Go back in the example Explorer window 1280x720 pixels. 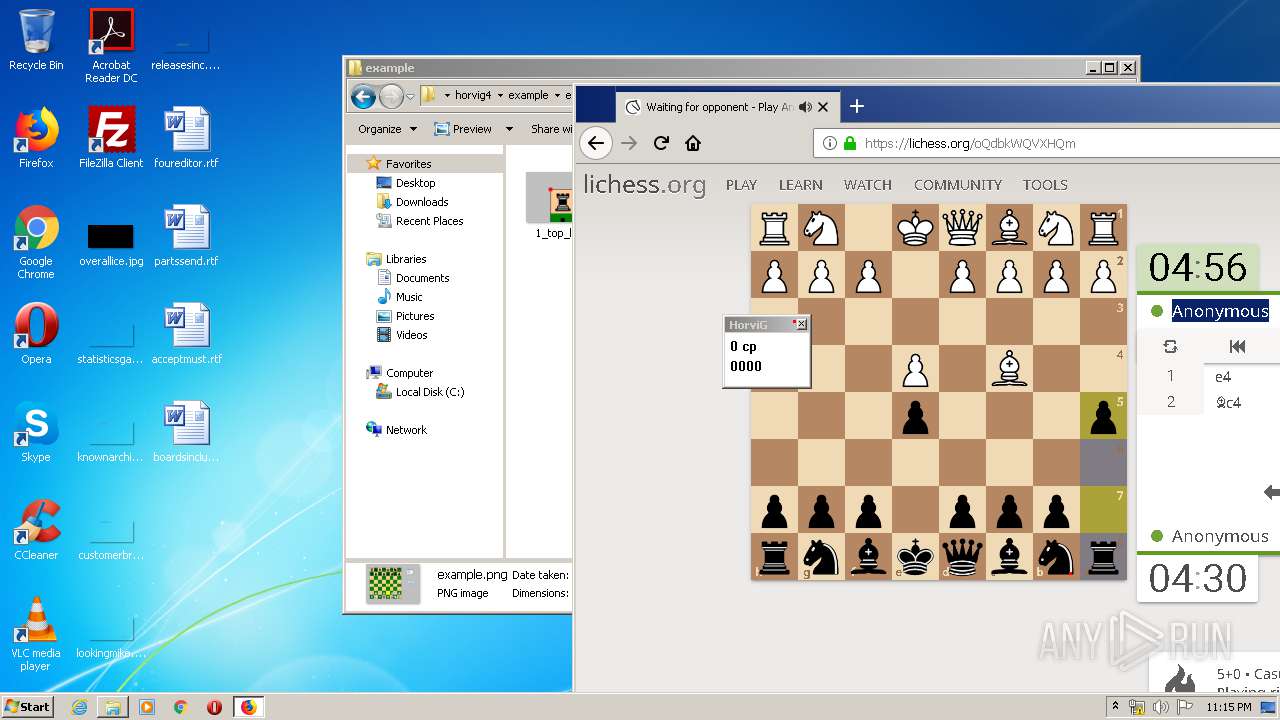pyautogui.click(x=364, y=96)
